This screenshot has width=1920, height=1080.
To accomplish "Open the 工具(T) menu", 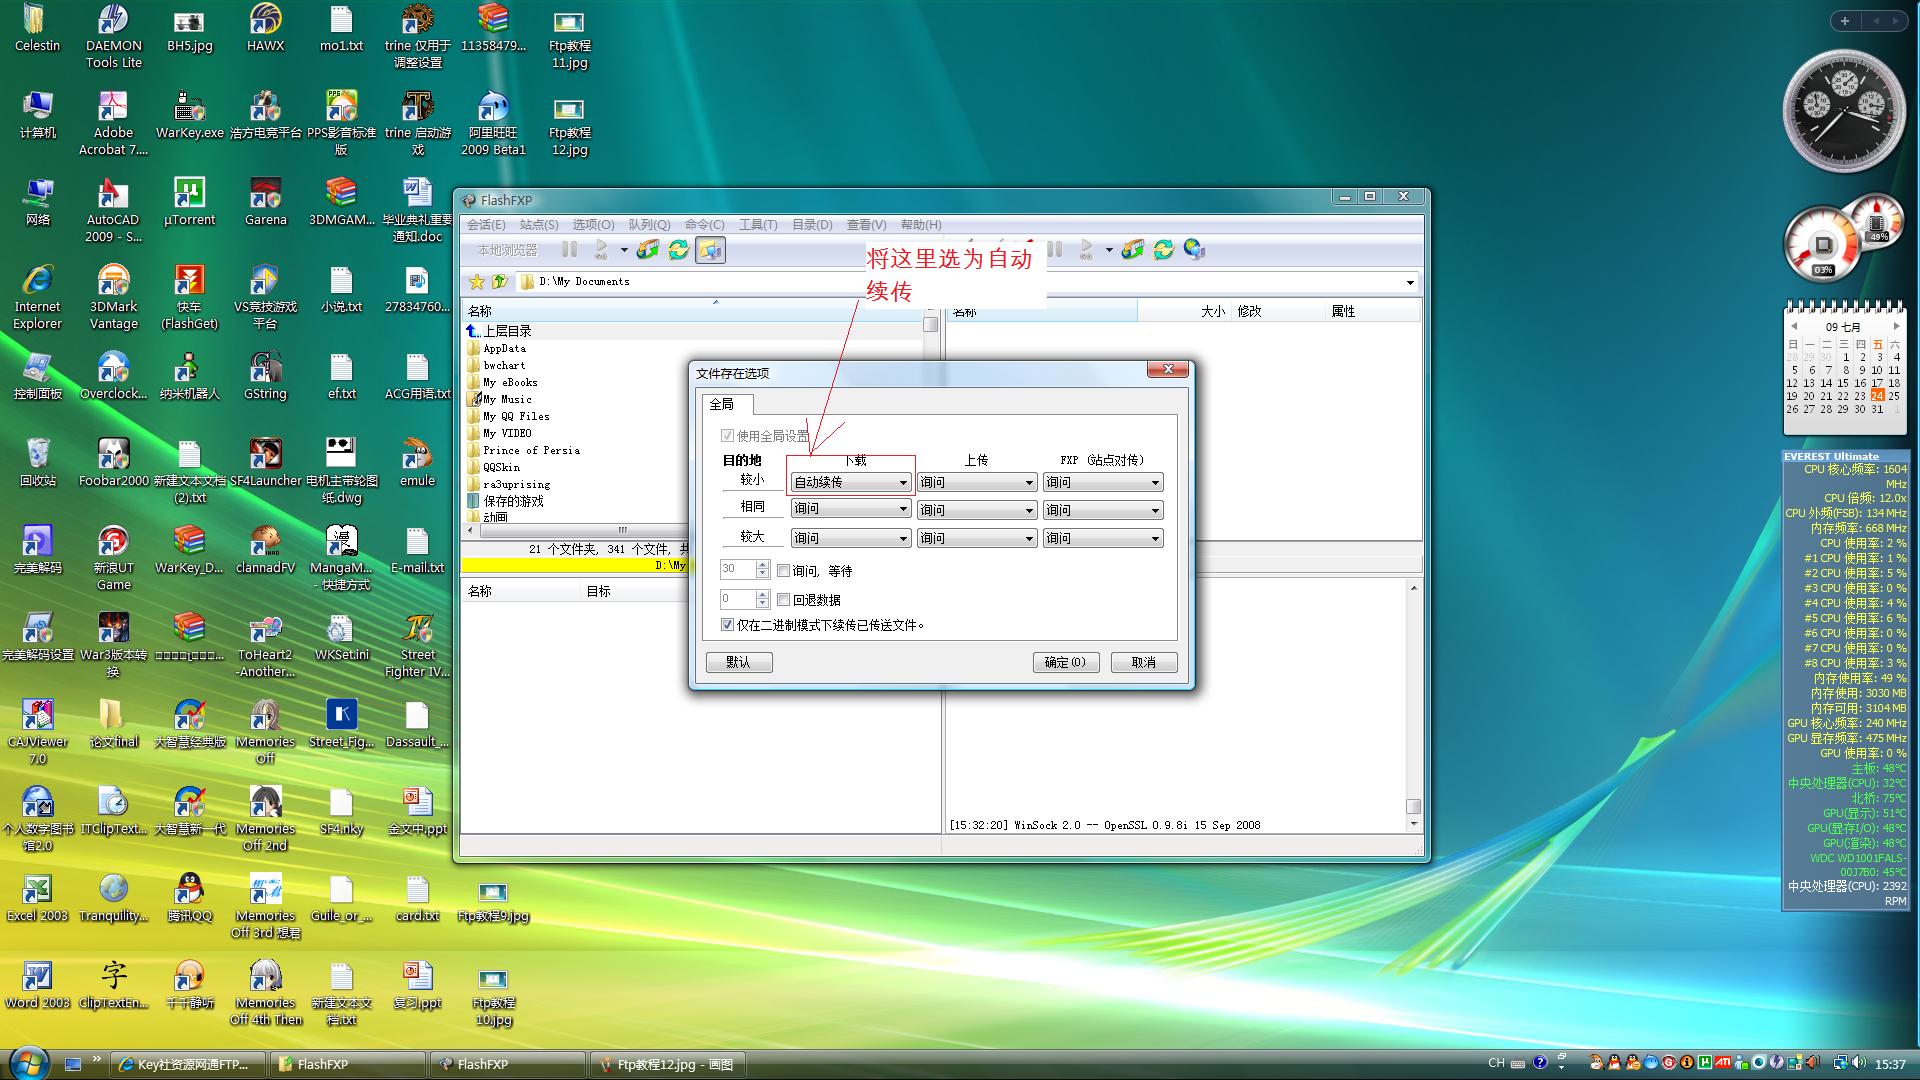I will point(758,225).
